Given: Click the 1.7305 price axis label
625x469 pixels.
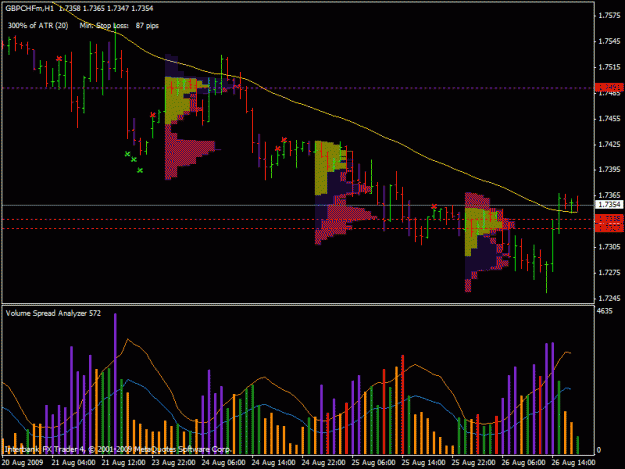Looking at the screenshot, I should click(609, 247).
